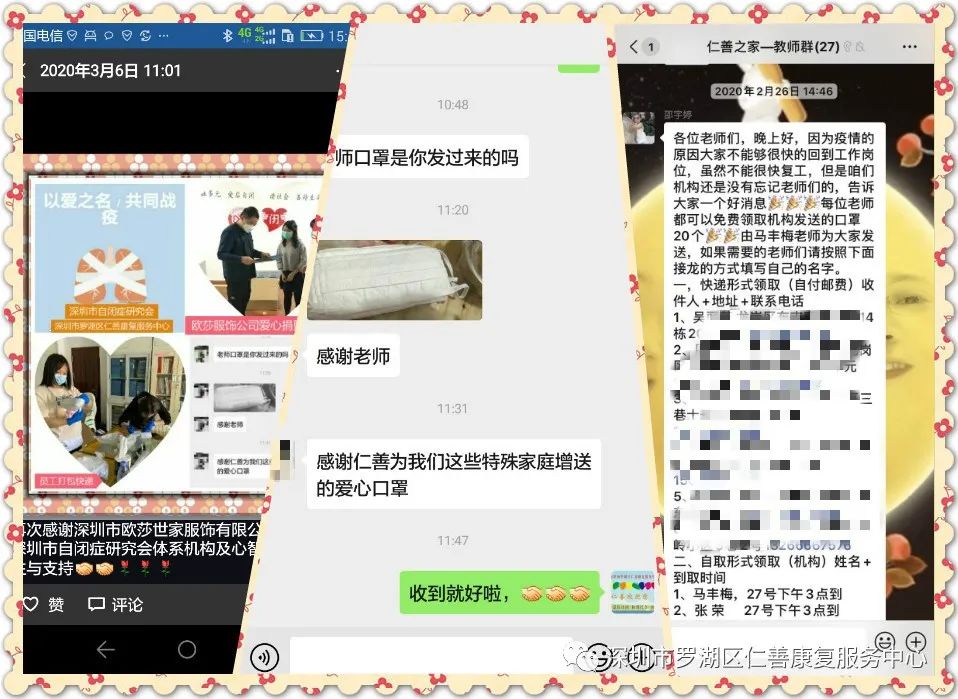Tap the plus attachment icon in 教师群 chat

point(915,642)
